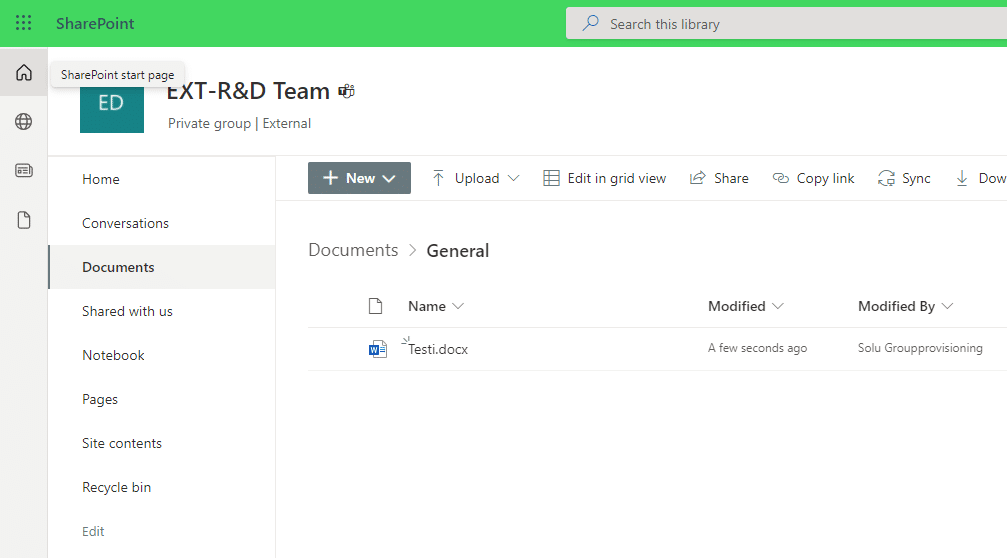This screenshot has width=1007, height=558.
Task: Click the Copy link chain icon
Action: (780, 178)
